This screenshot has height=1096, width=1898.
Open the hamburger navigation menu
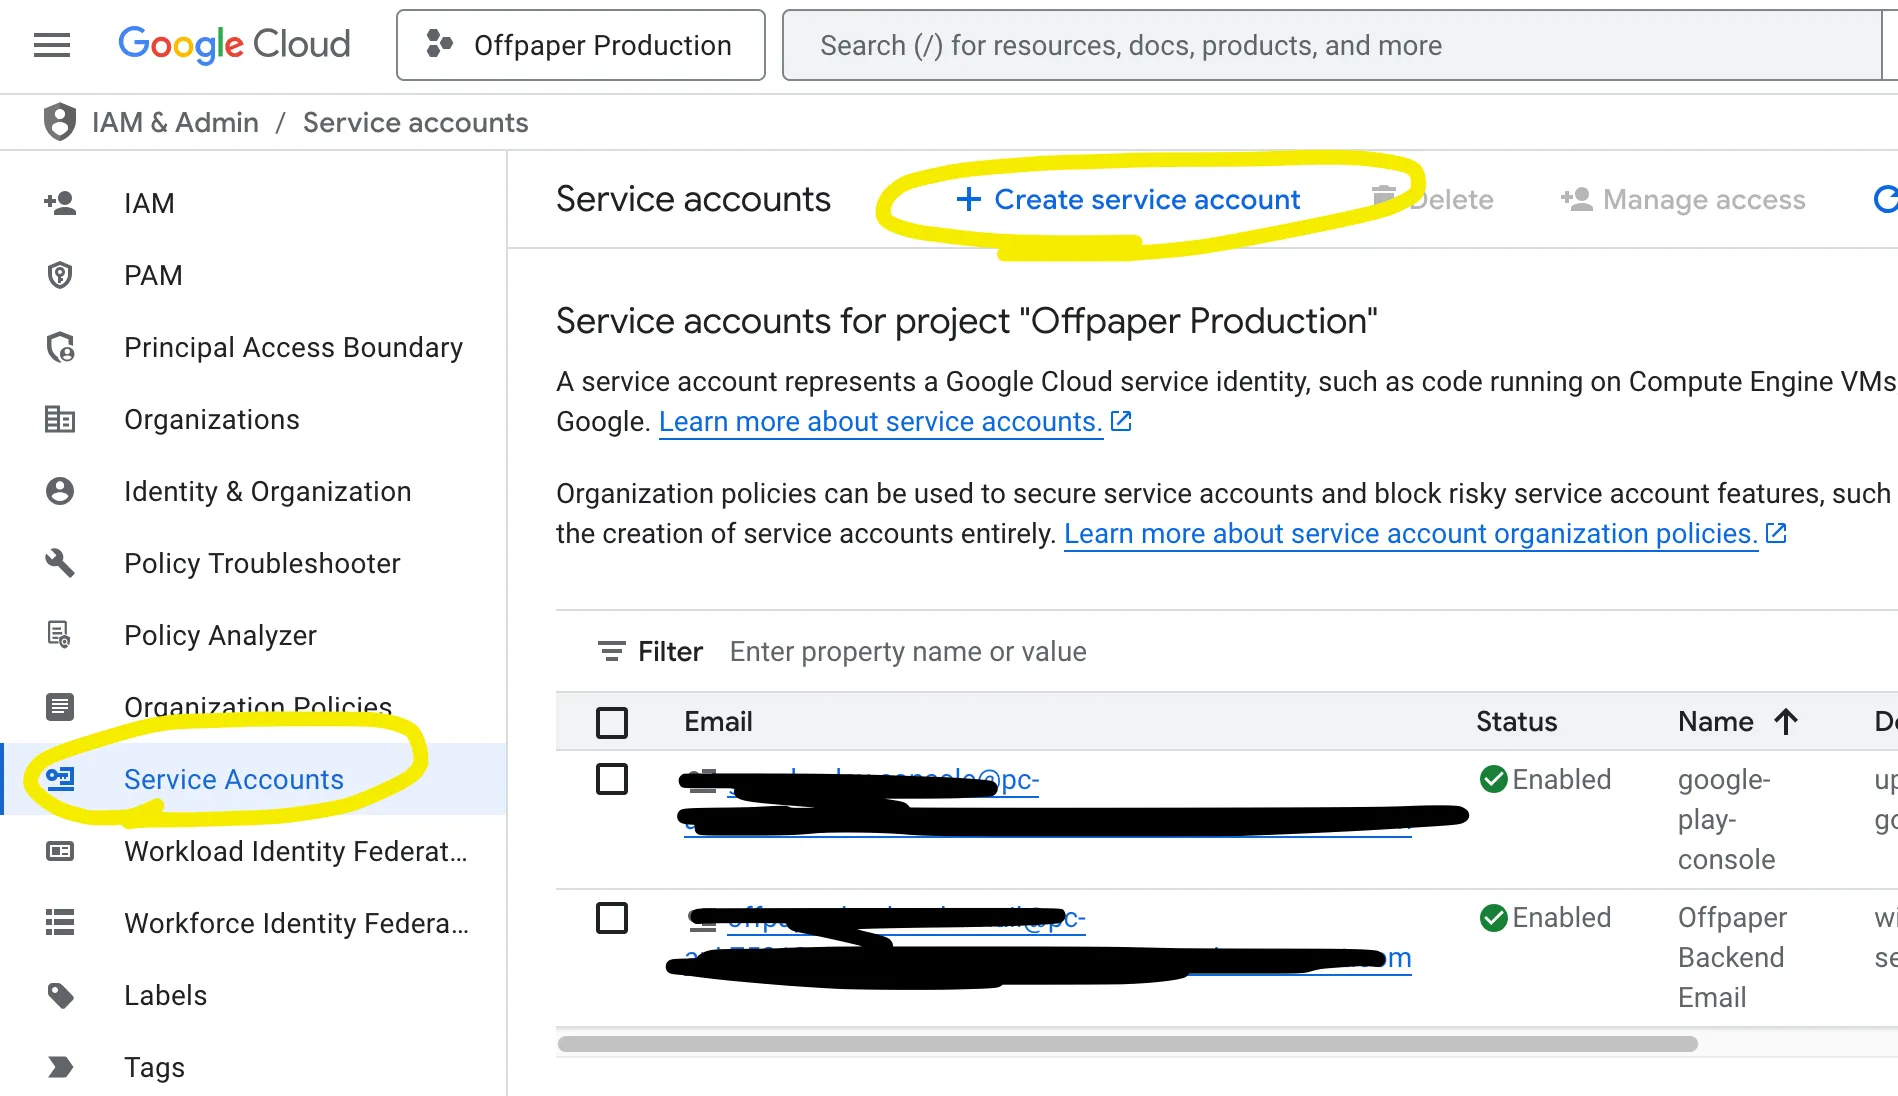(x=52, y=45)
